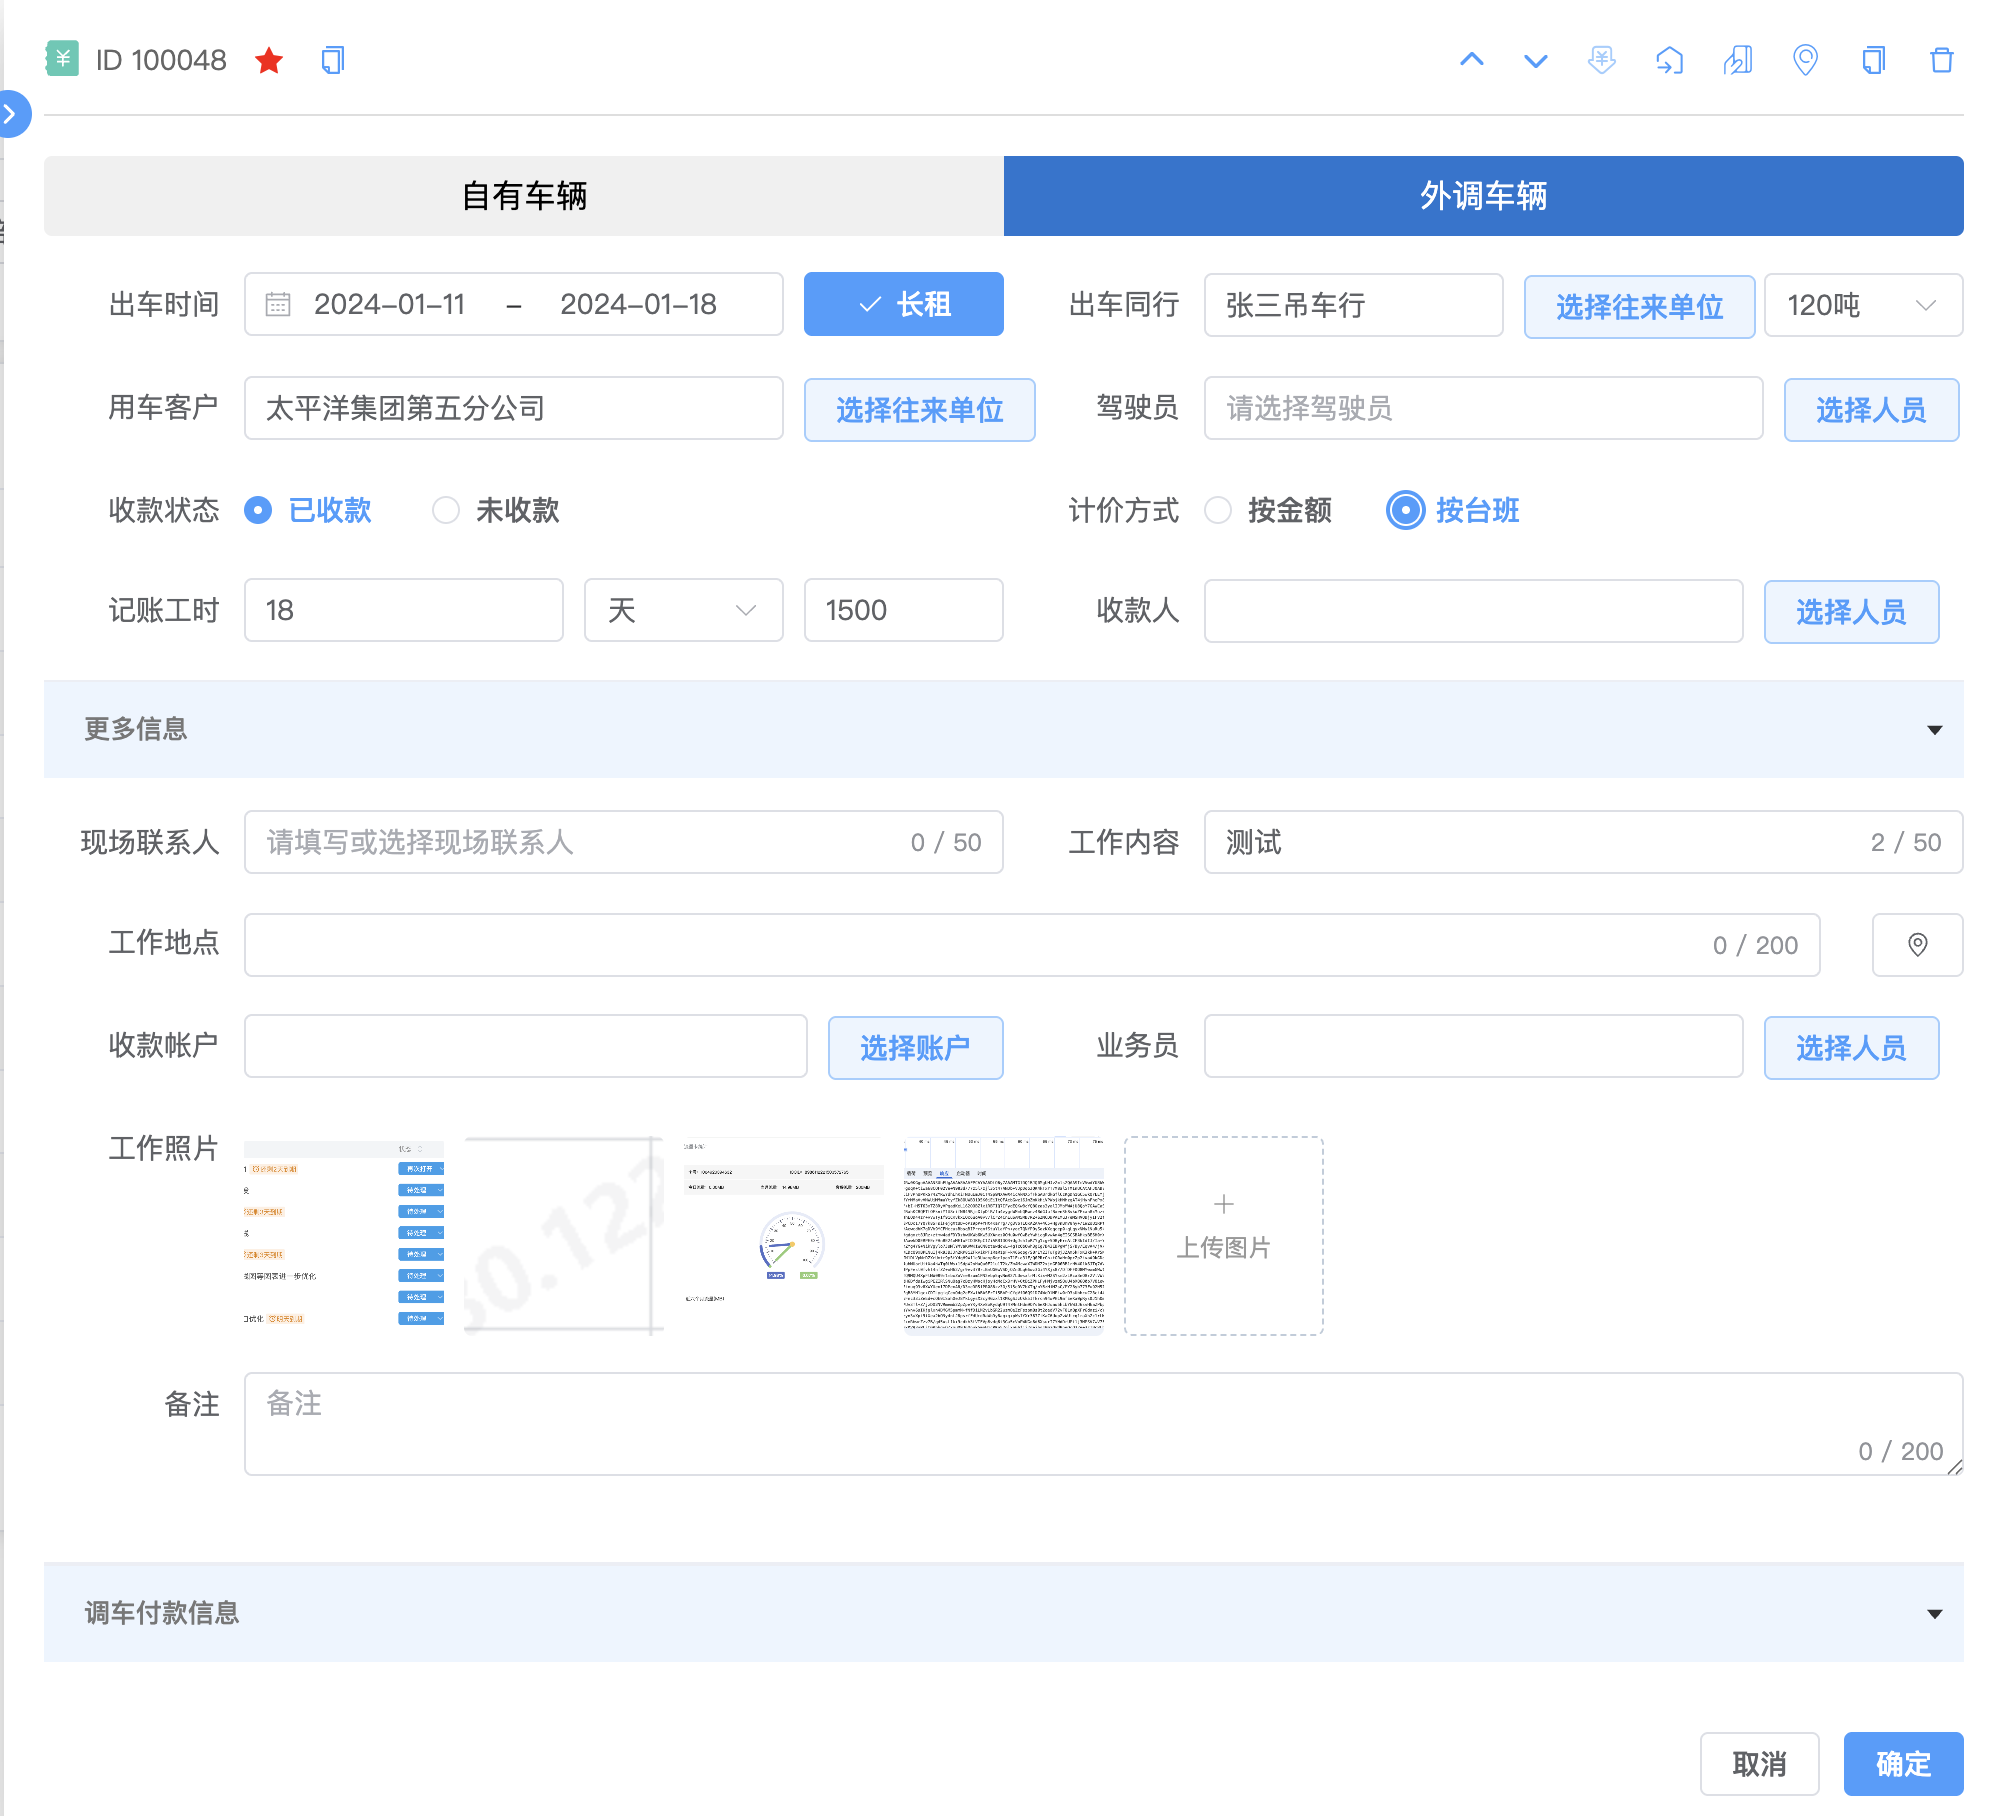
Task: Click the location pin icon in the toolbar
Action: [x=1804, y=60]
